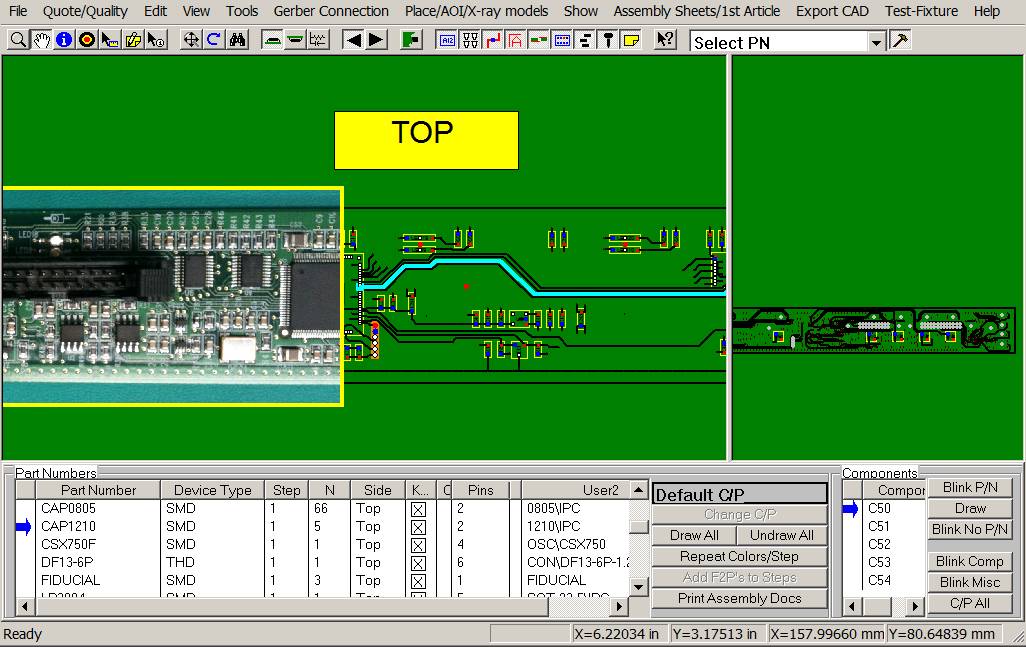Open the Test-Fixture menu

tap(921, 11)
